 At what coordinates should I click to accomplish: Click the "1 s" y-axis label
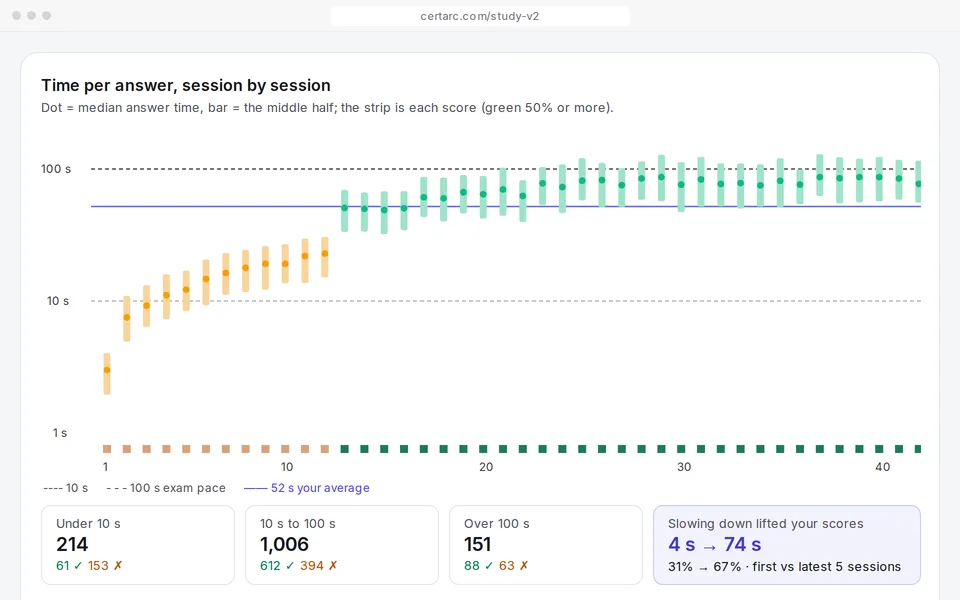click(60, 433)
